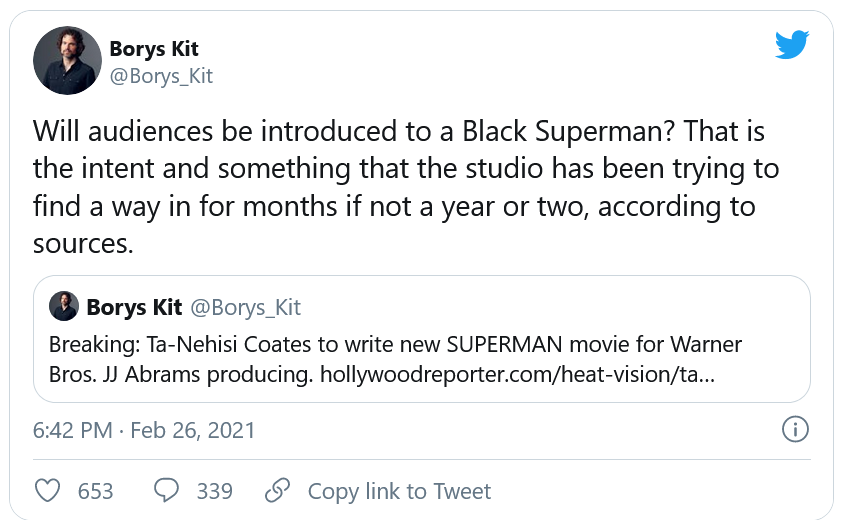Open the tweet info circle icon
Viewport: 841px width, 528px height.
point(793,430)
